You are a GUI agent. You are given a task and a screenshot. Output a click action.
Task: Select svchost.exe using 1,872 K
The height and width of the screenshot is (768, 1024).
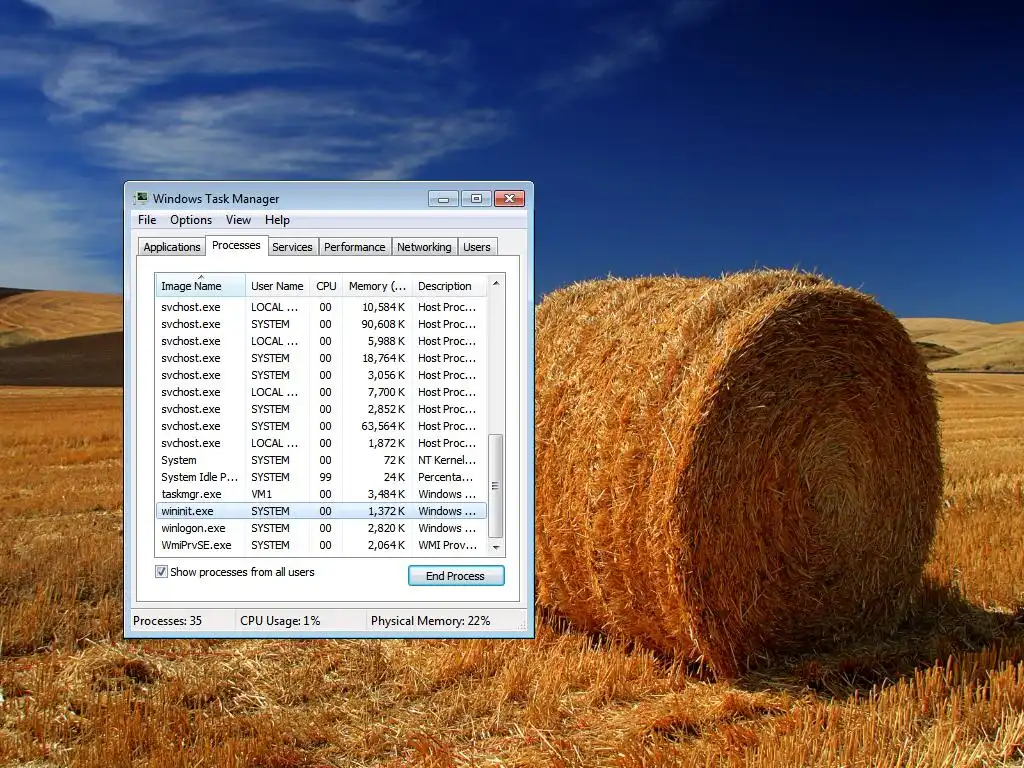click(321, 443)
